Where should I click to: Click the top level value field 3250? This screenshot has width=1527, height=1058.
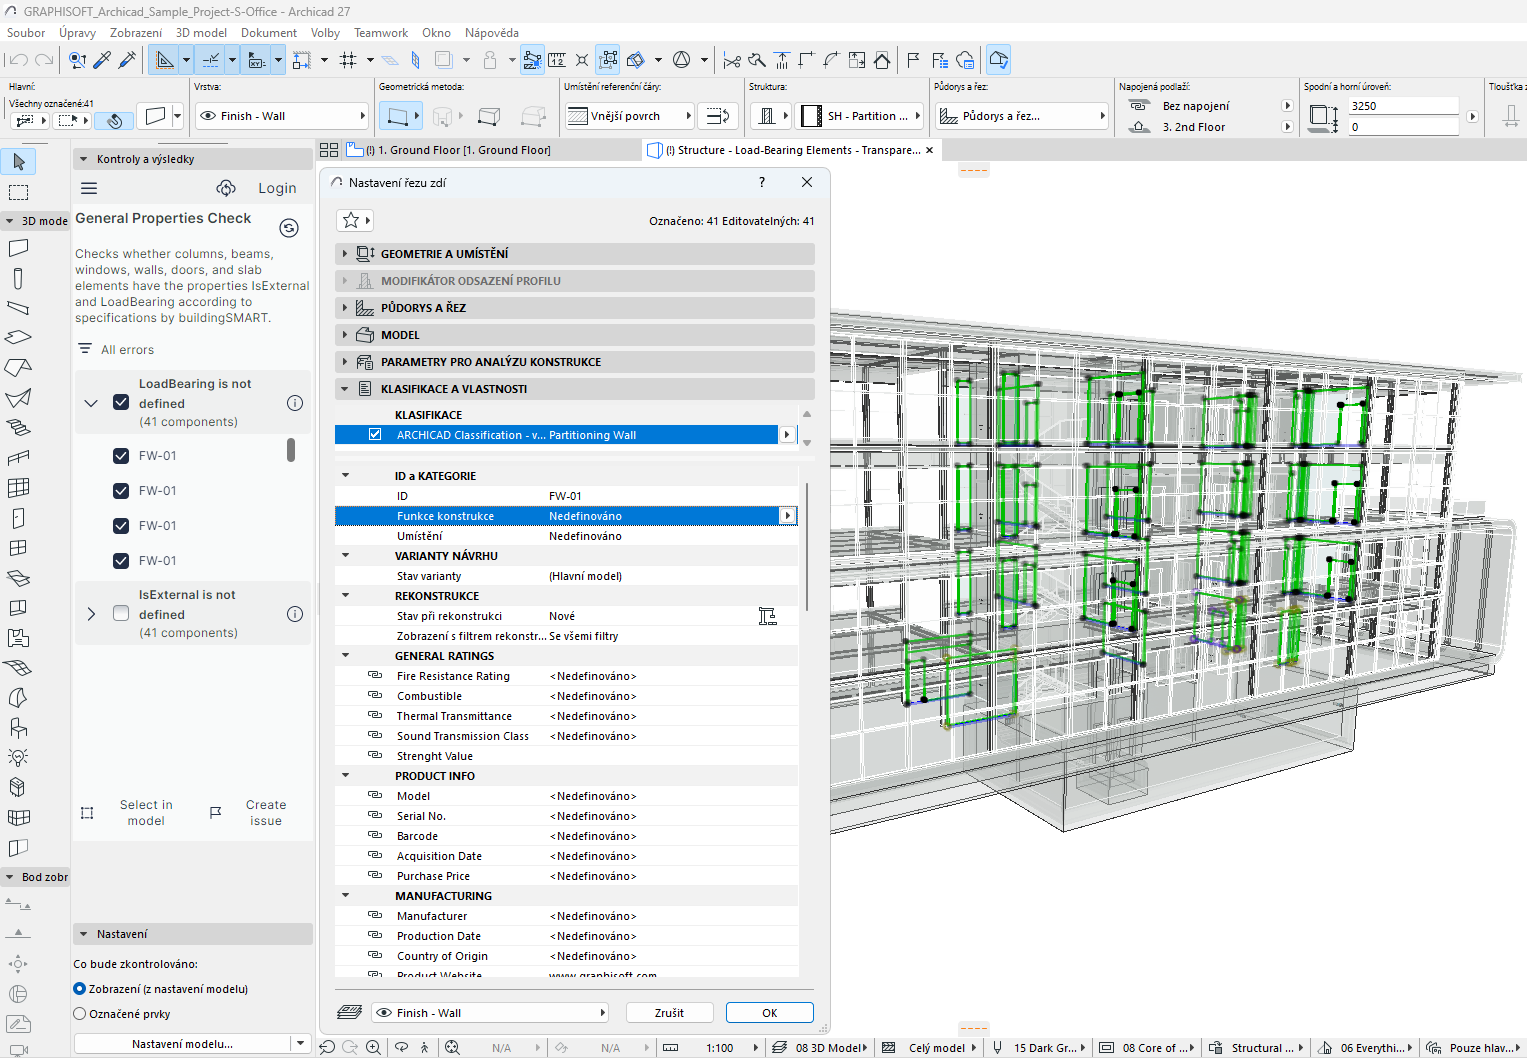[x=1402, y=106]
